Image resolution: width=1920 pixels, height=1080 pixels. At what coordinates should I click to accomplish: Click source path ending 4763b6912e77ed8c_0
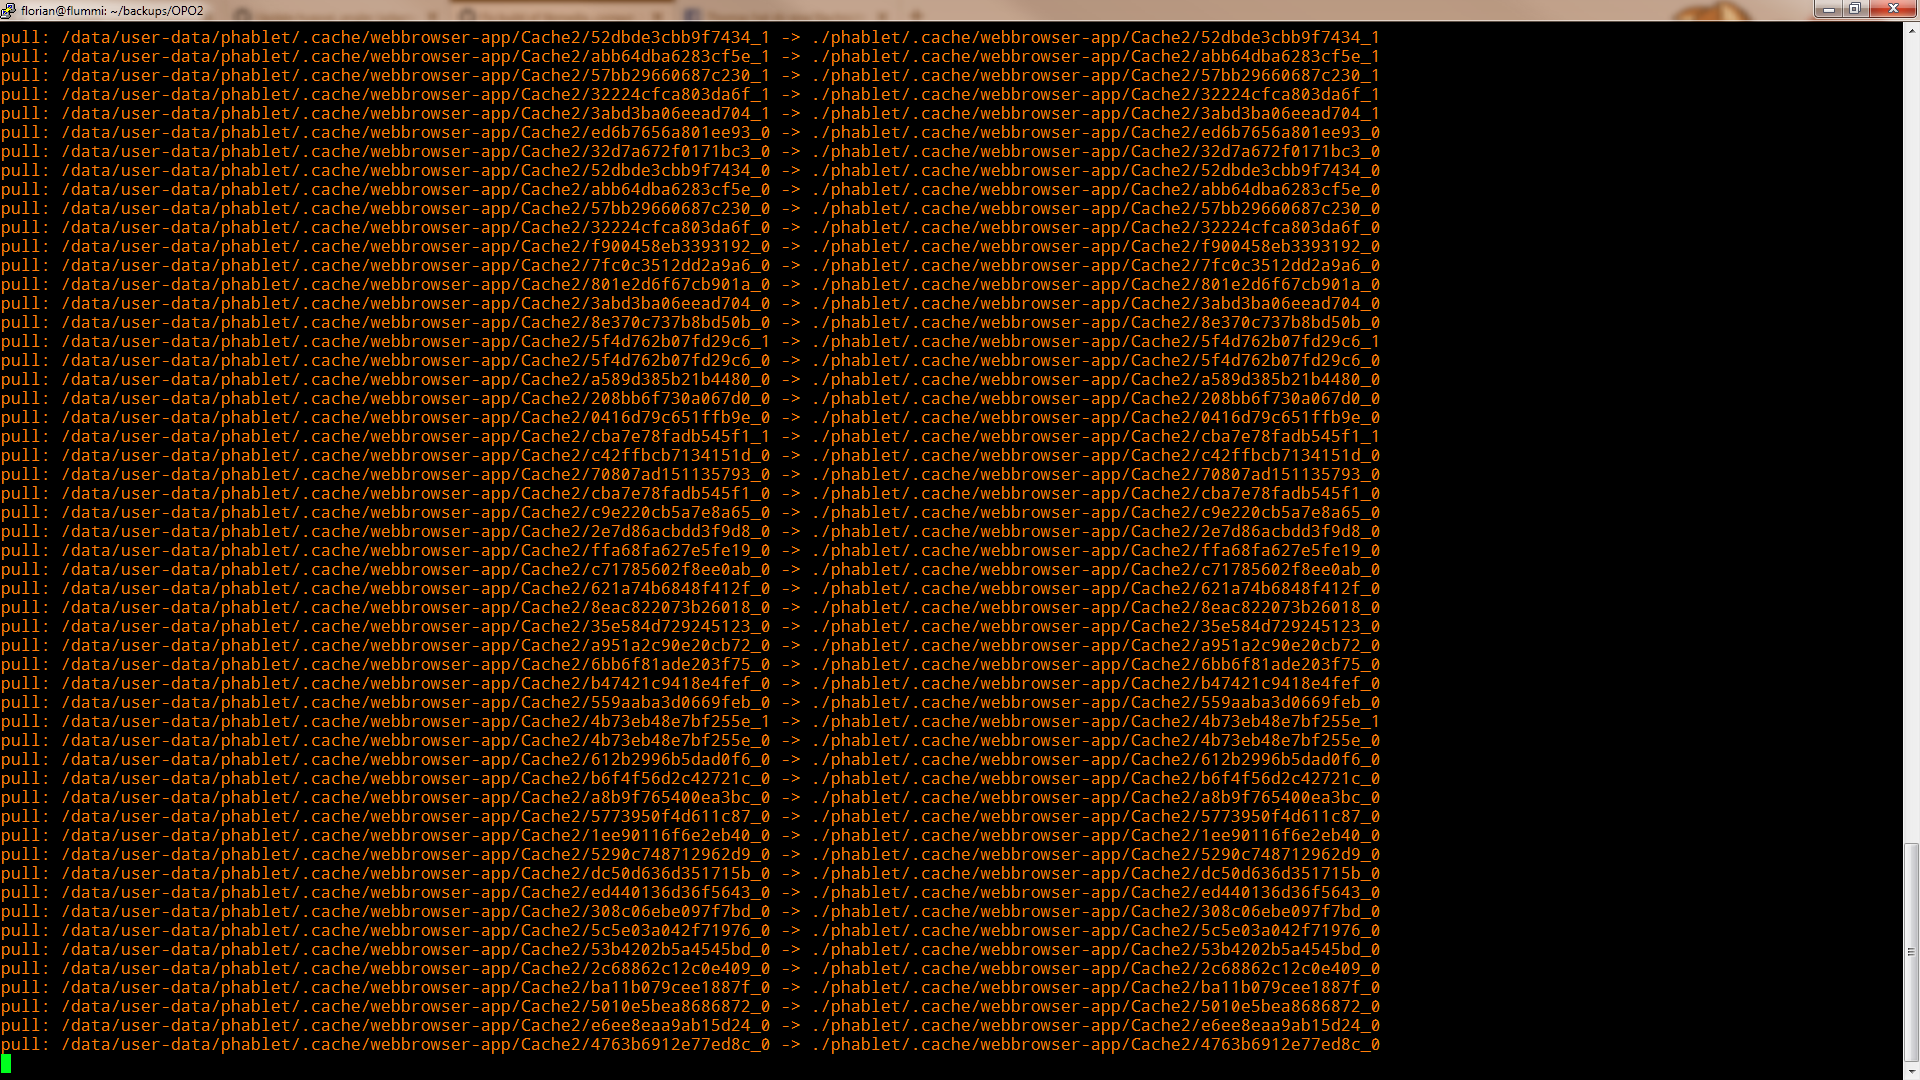(416, 1044)
